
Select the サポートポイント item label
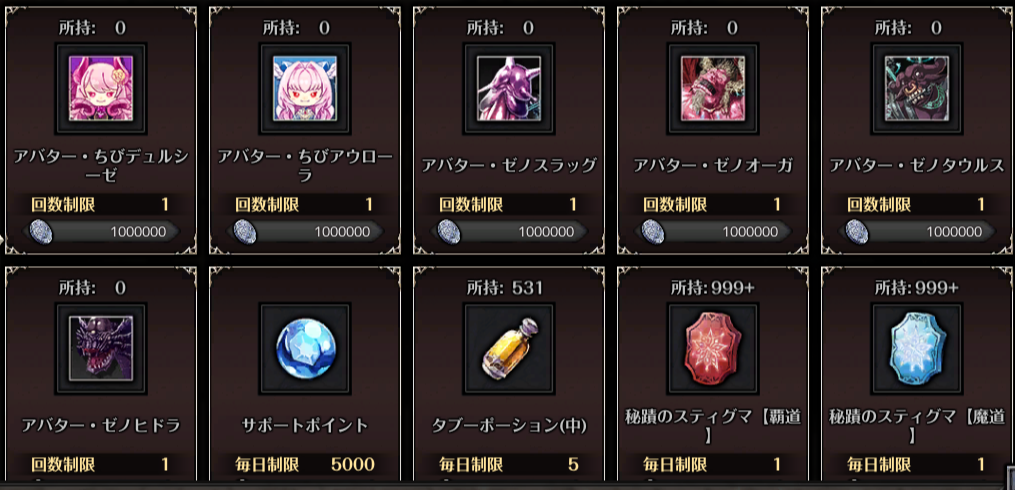pyautogui.click(x=305, y=425)
